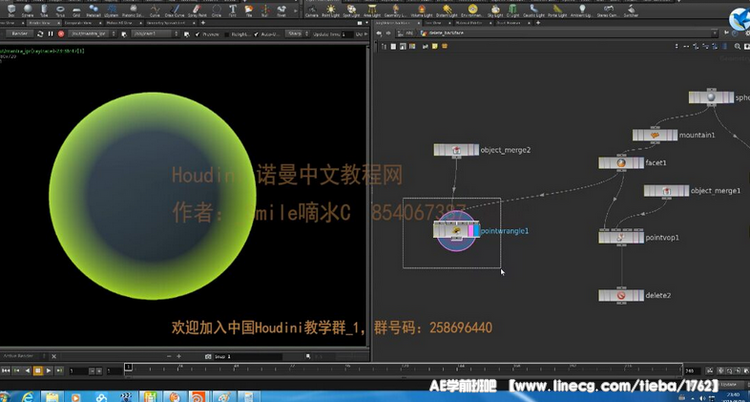Screen dimensions: 750x402
Task: Select the File shelf tool
Action: [x=249, y=10]
